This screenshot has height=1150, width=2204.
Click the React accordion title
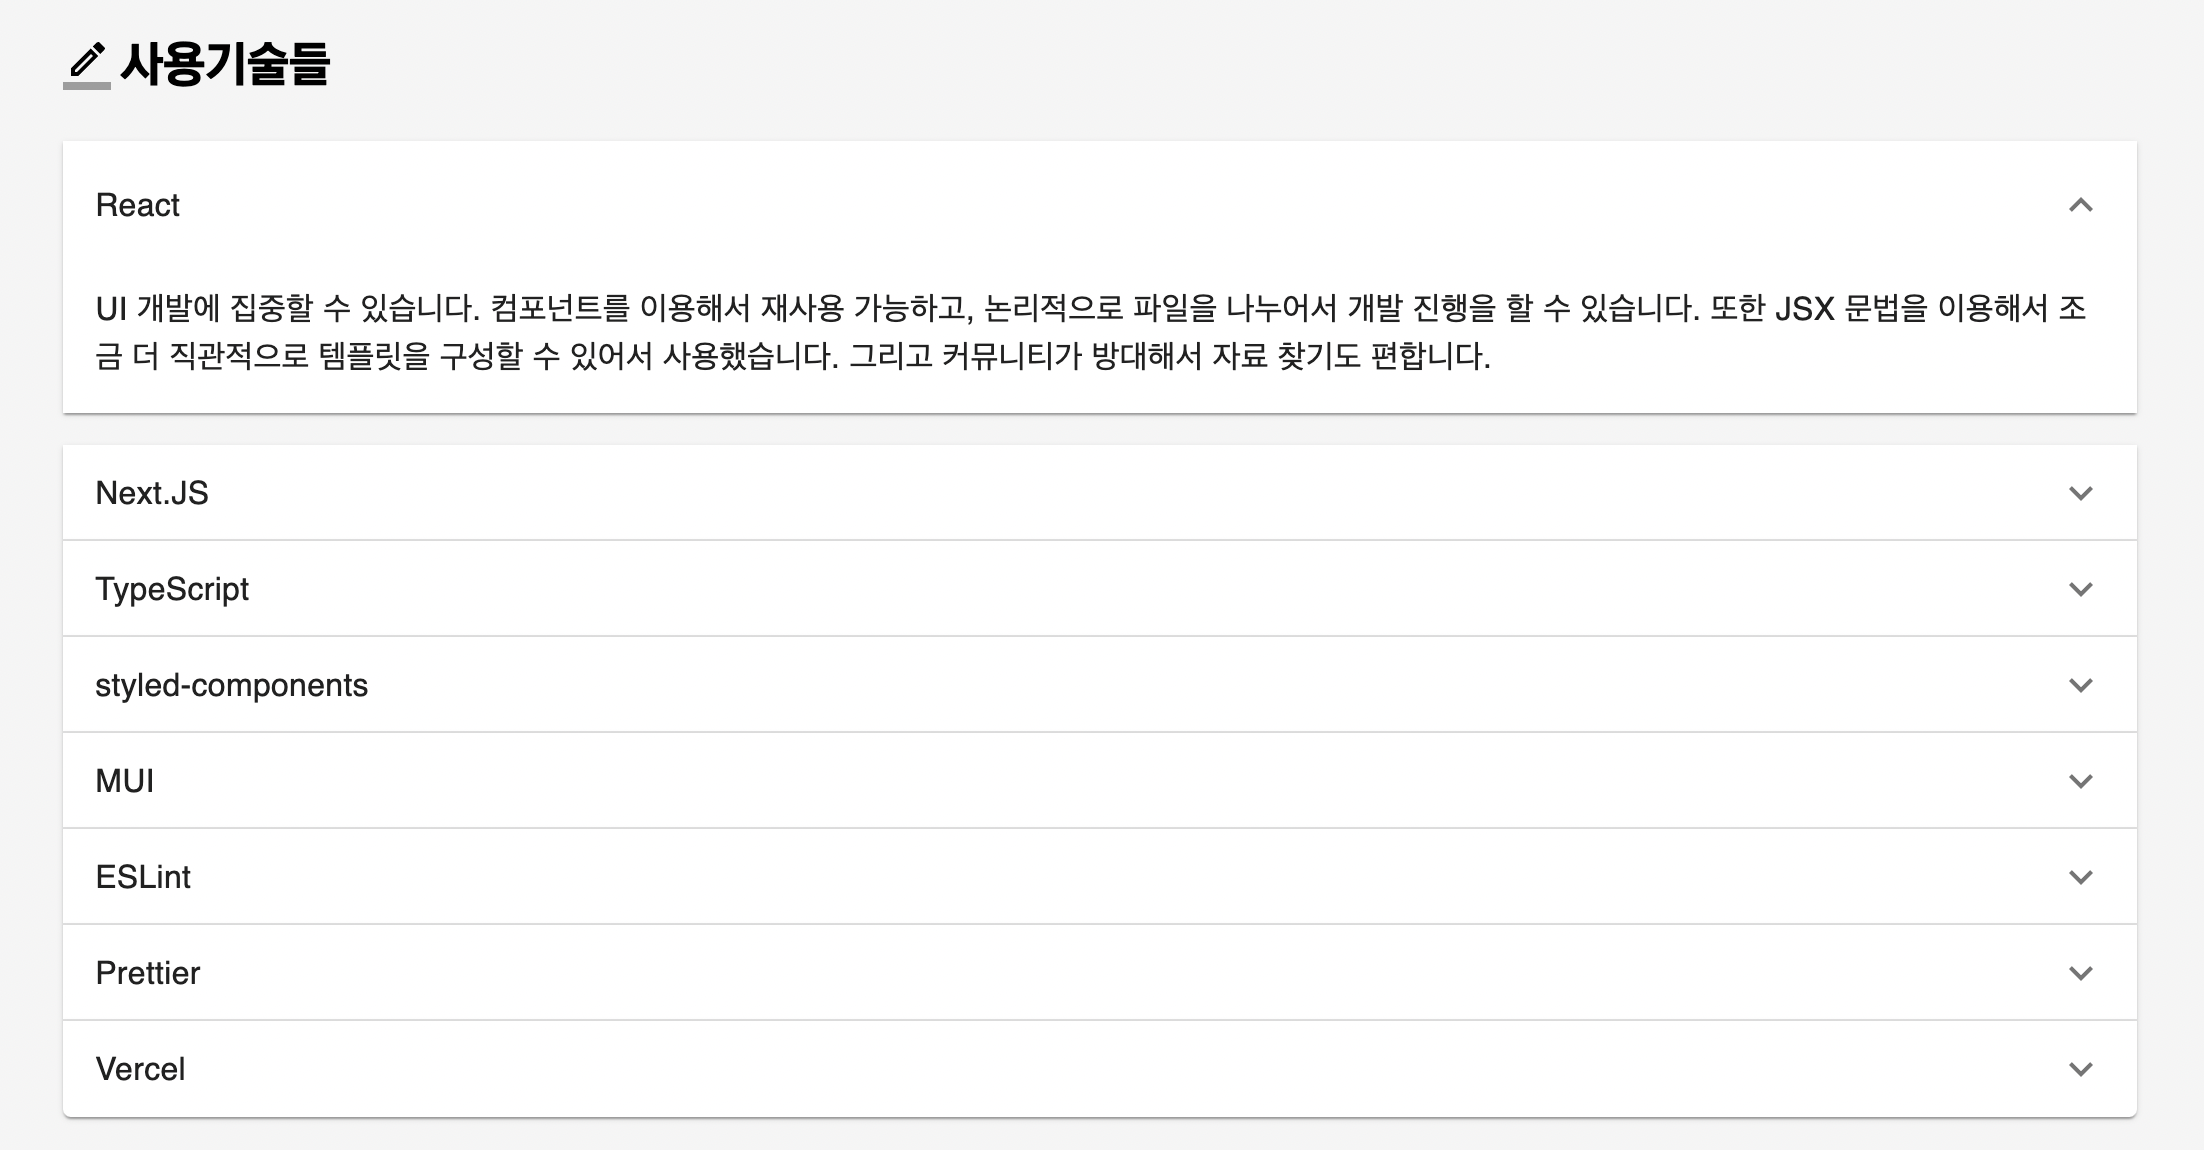138,205
